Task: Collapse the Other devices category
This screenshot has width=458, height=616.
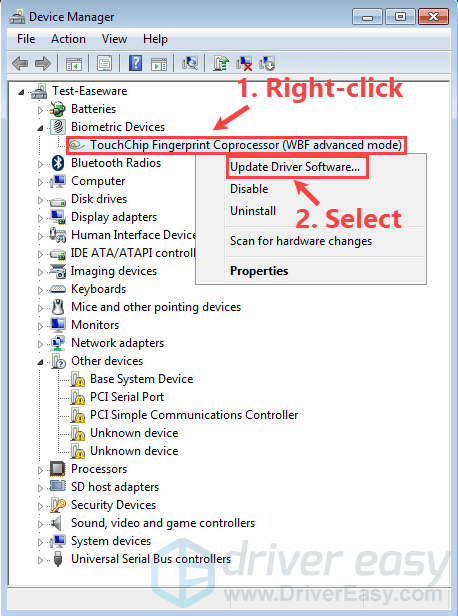Action: tap(40, 362)
